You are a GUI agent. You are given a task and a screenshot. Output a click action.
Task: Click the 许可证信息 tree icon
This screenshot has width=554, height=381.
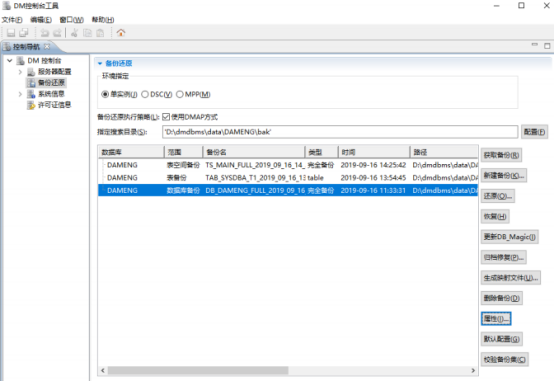31,105
